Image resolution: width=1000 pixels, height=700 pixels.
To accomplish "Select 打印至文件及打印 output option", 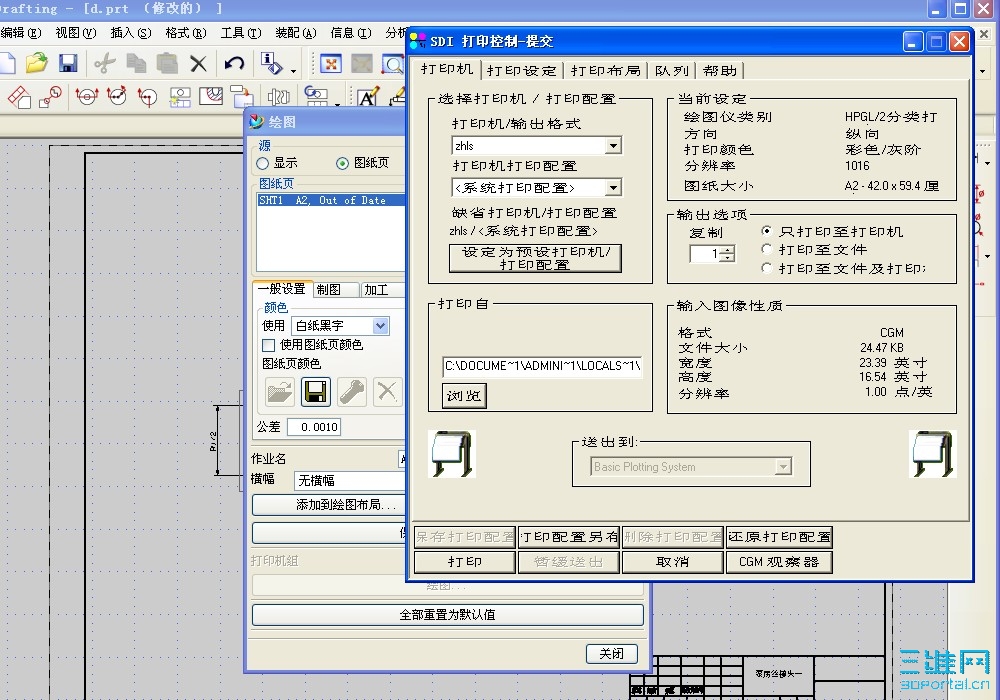I will (767, 268).
